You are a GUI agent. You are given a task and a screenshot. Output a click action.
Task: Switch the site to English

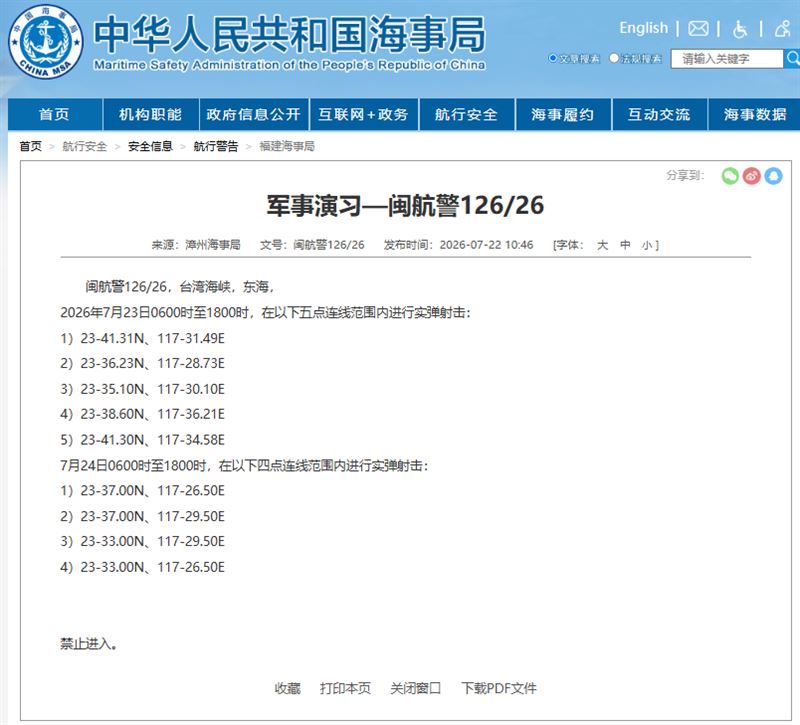coord(643,28)
